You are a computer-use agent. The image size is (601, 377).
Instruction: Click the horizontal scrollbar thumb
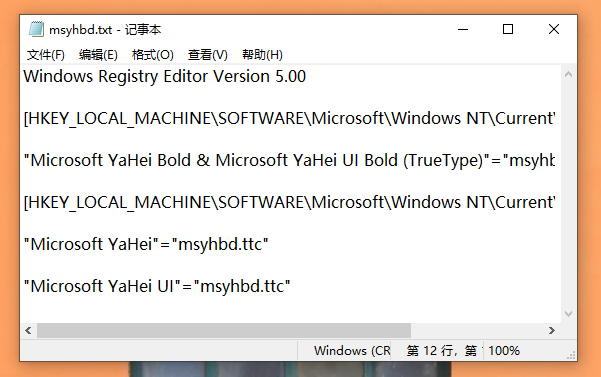[224, 330]
